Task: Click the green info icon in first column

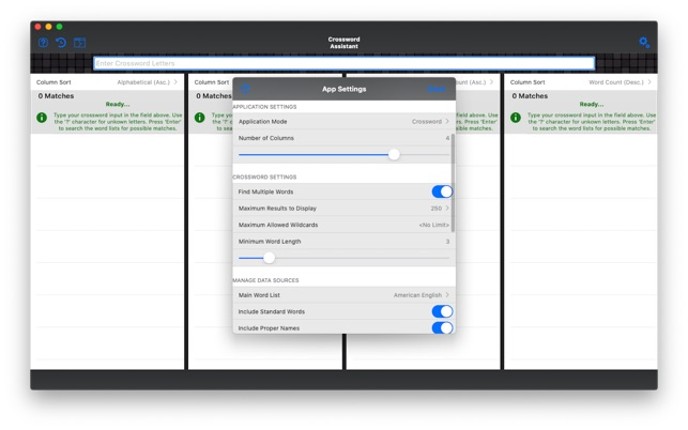Action: click(x=42, y=118)
